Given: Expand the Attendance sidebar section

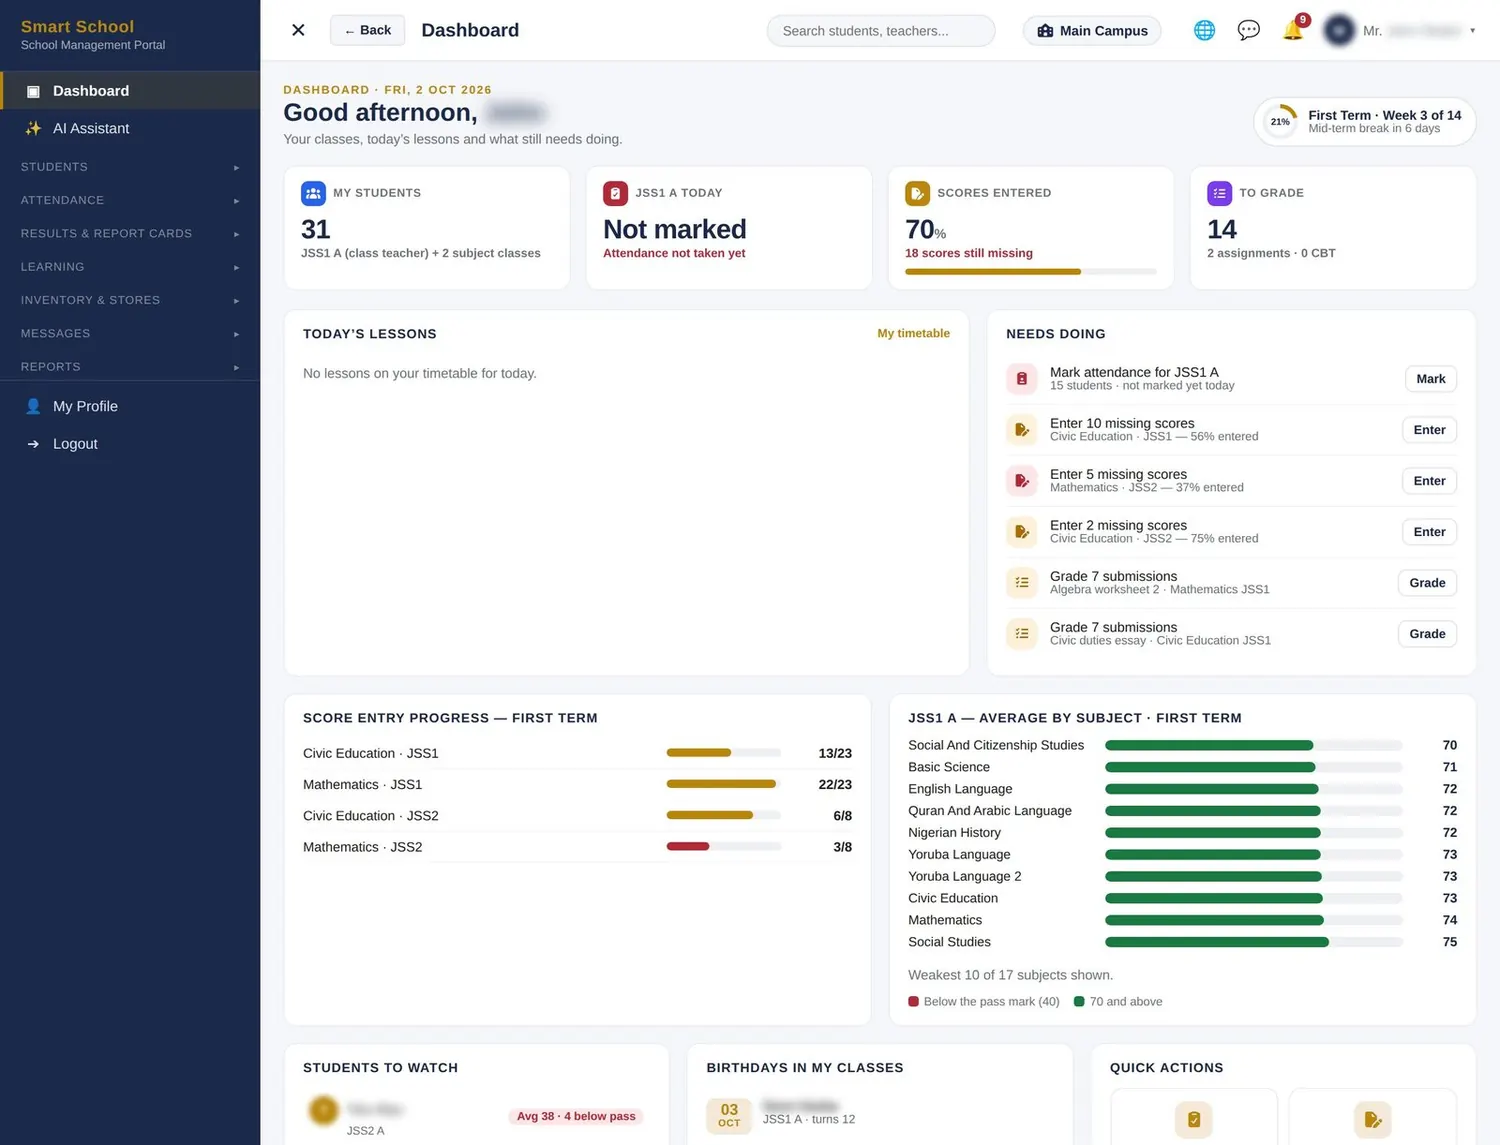Looking at the screenshot, I should click(x=130, y=200).
